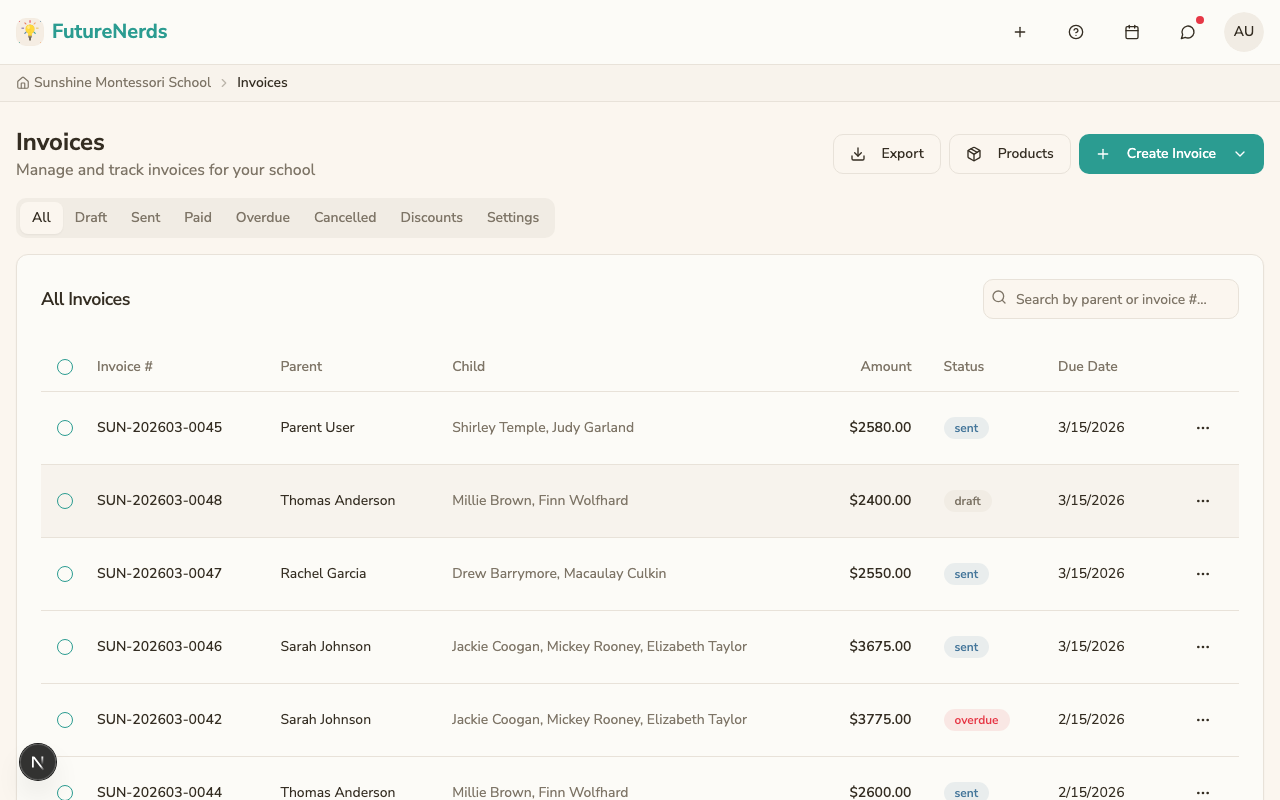Select all invoices using the header circle
1280x800 pixels.
coord(65,366)
